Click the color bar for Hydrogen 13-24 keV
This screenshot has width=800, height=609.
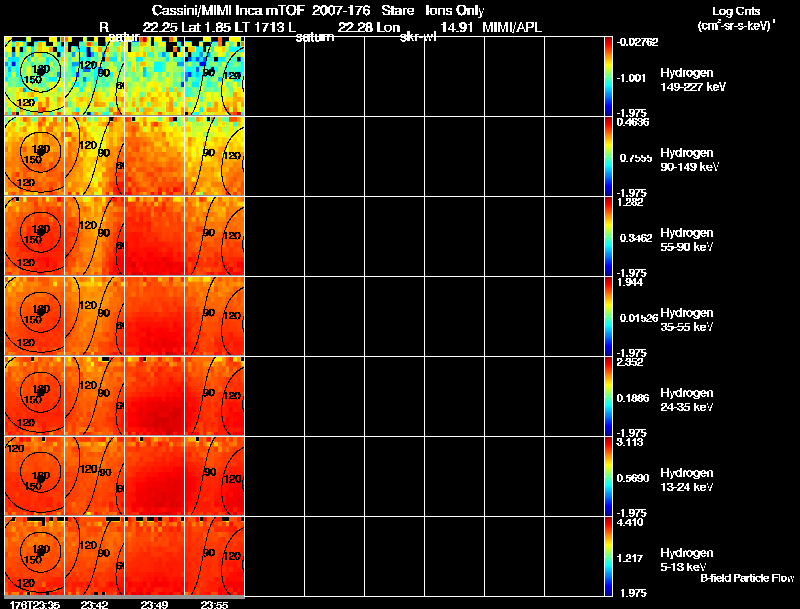pos(608,477)
